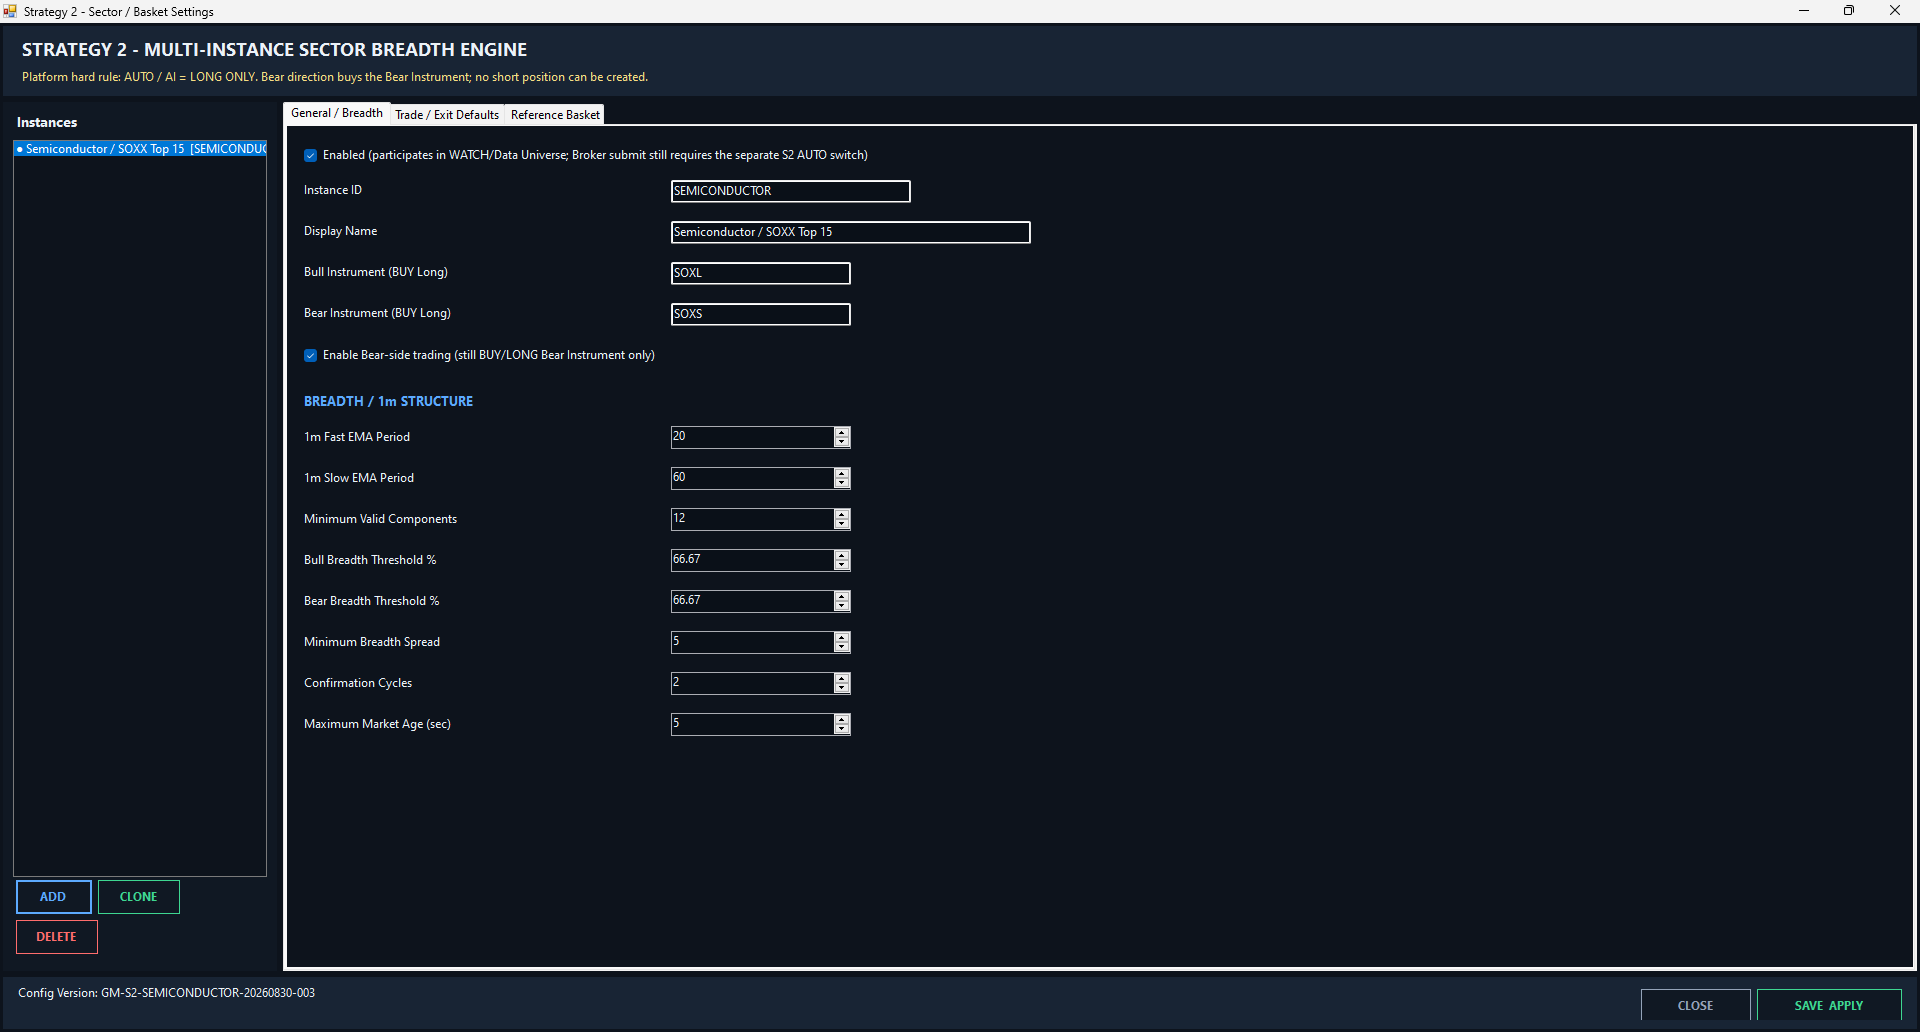Click the BREADTH / 1m STRUCTURE heading
This screenshot has height=1032, width=1920.
click(389, 401)
